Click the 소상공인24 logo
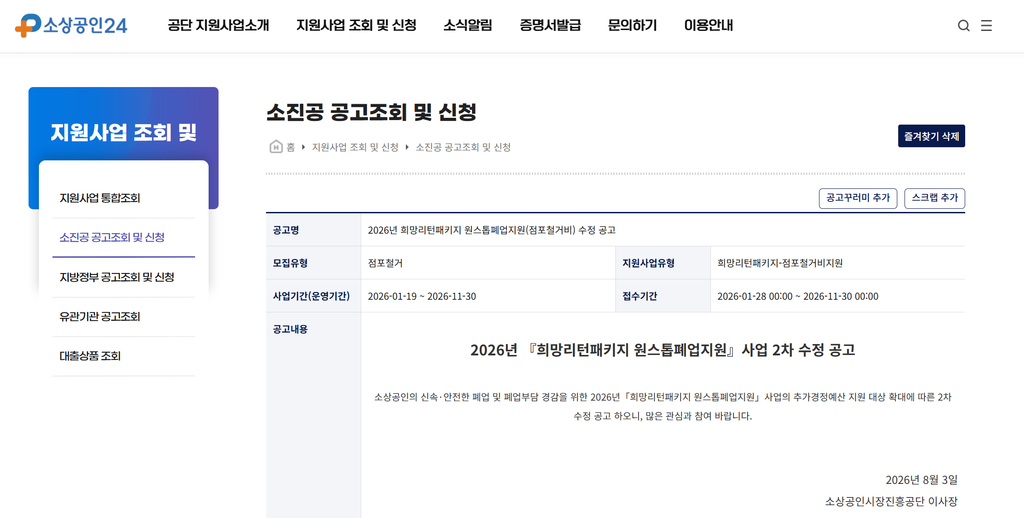Screen dimensions: 1024x518 pos(71,25)
